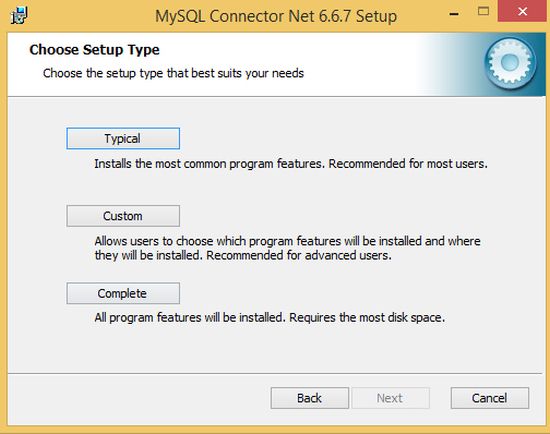Click the gear logo in the header
550x434 pixels.
tap(510, 63)
